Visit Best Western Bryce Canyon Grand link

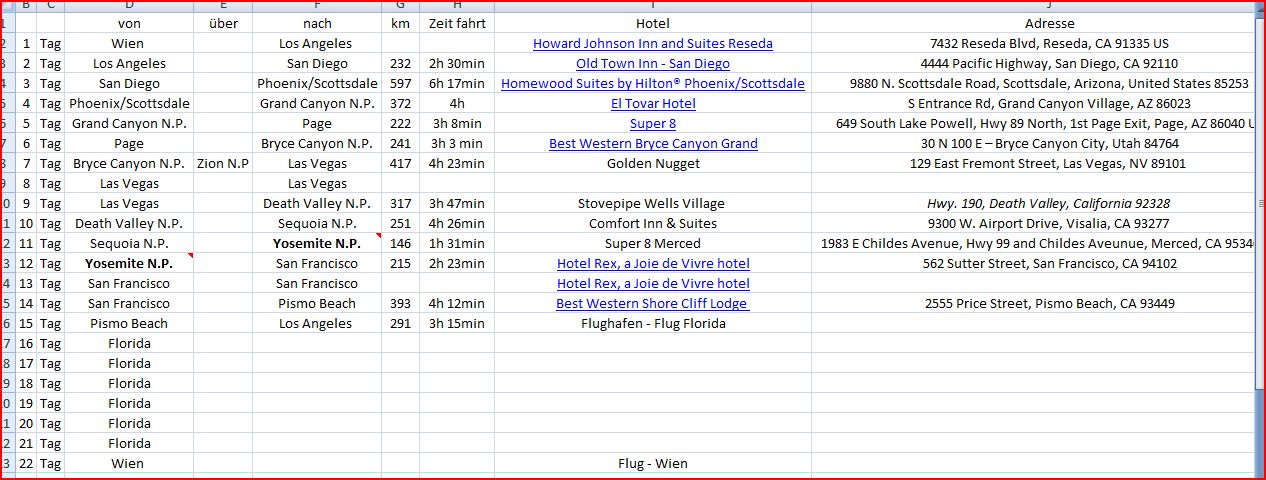(652, 144)
